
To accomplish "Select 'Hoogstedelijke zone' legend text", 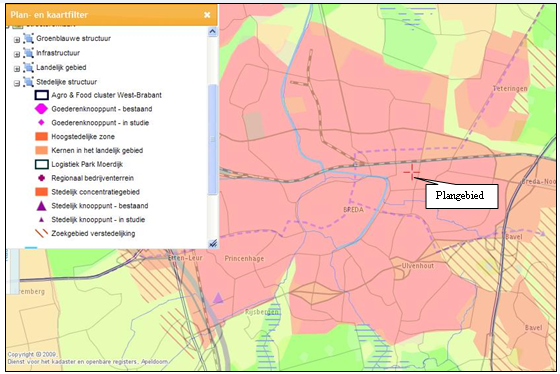I will tap(83, 136).
